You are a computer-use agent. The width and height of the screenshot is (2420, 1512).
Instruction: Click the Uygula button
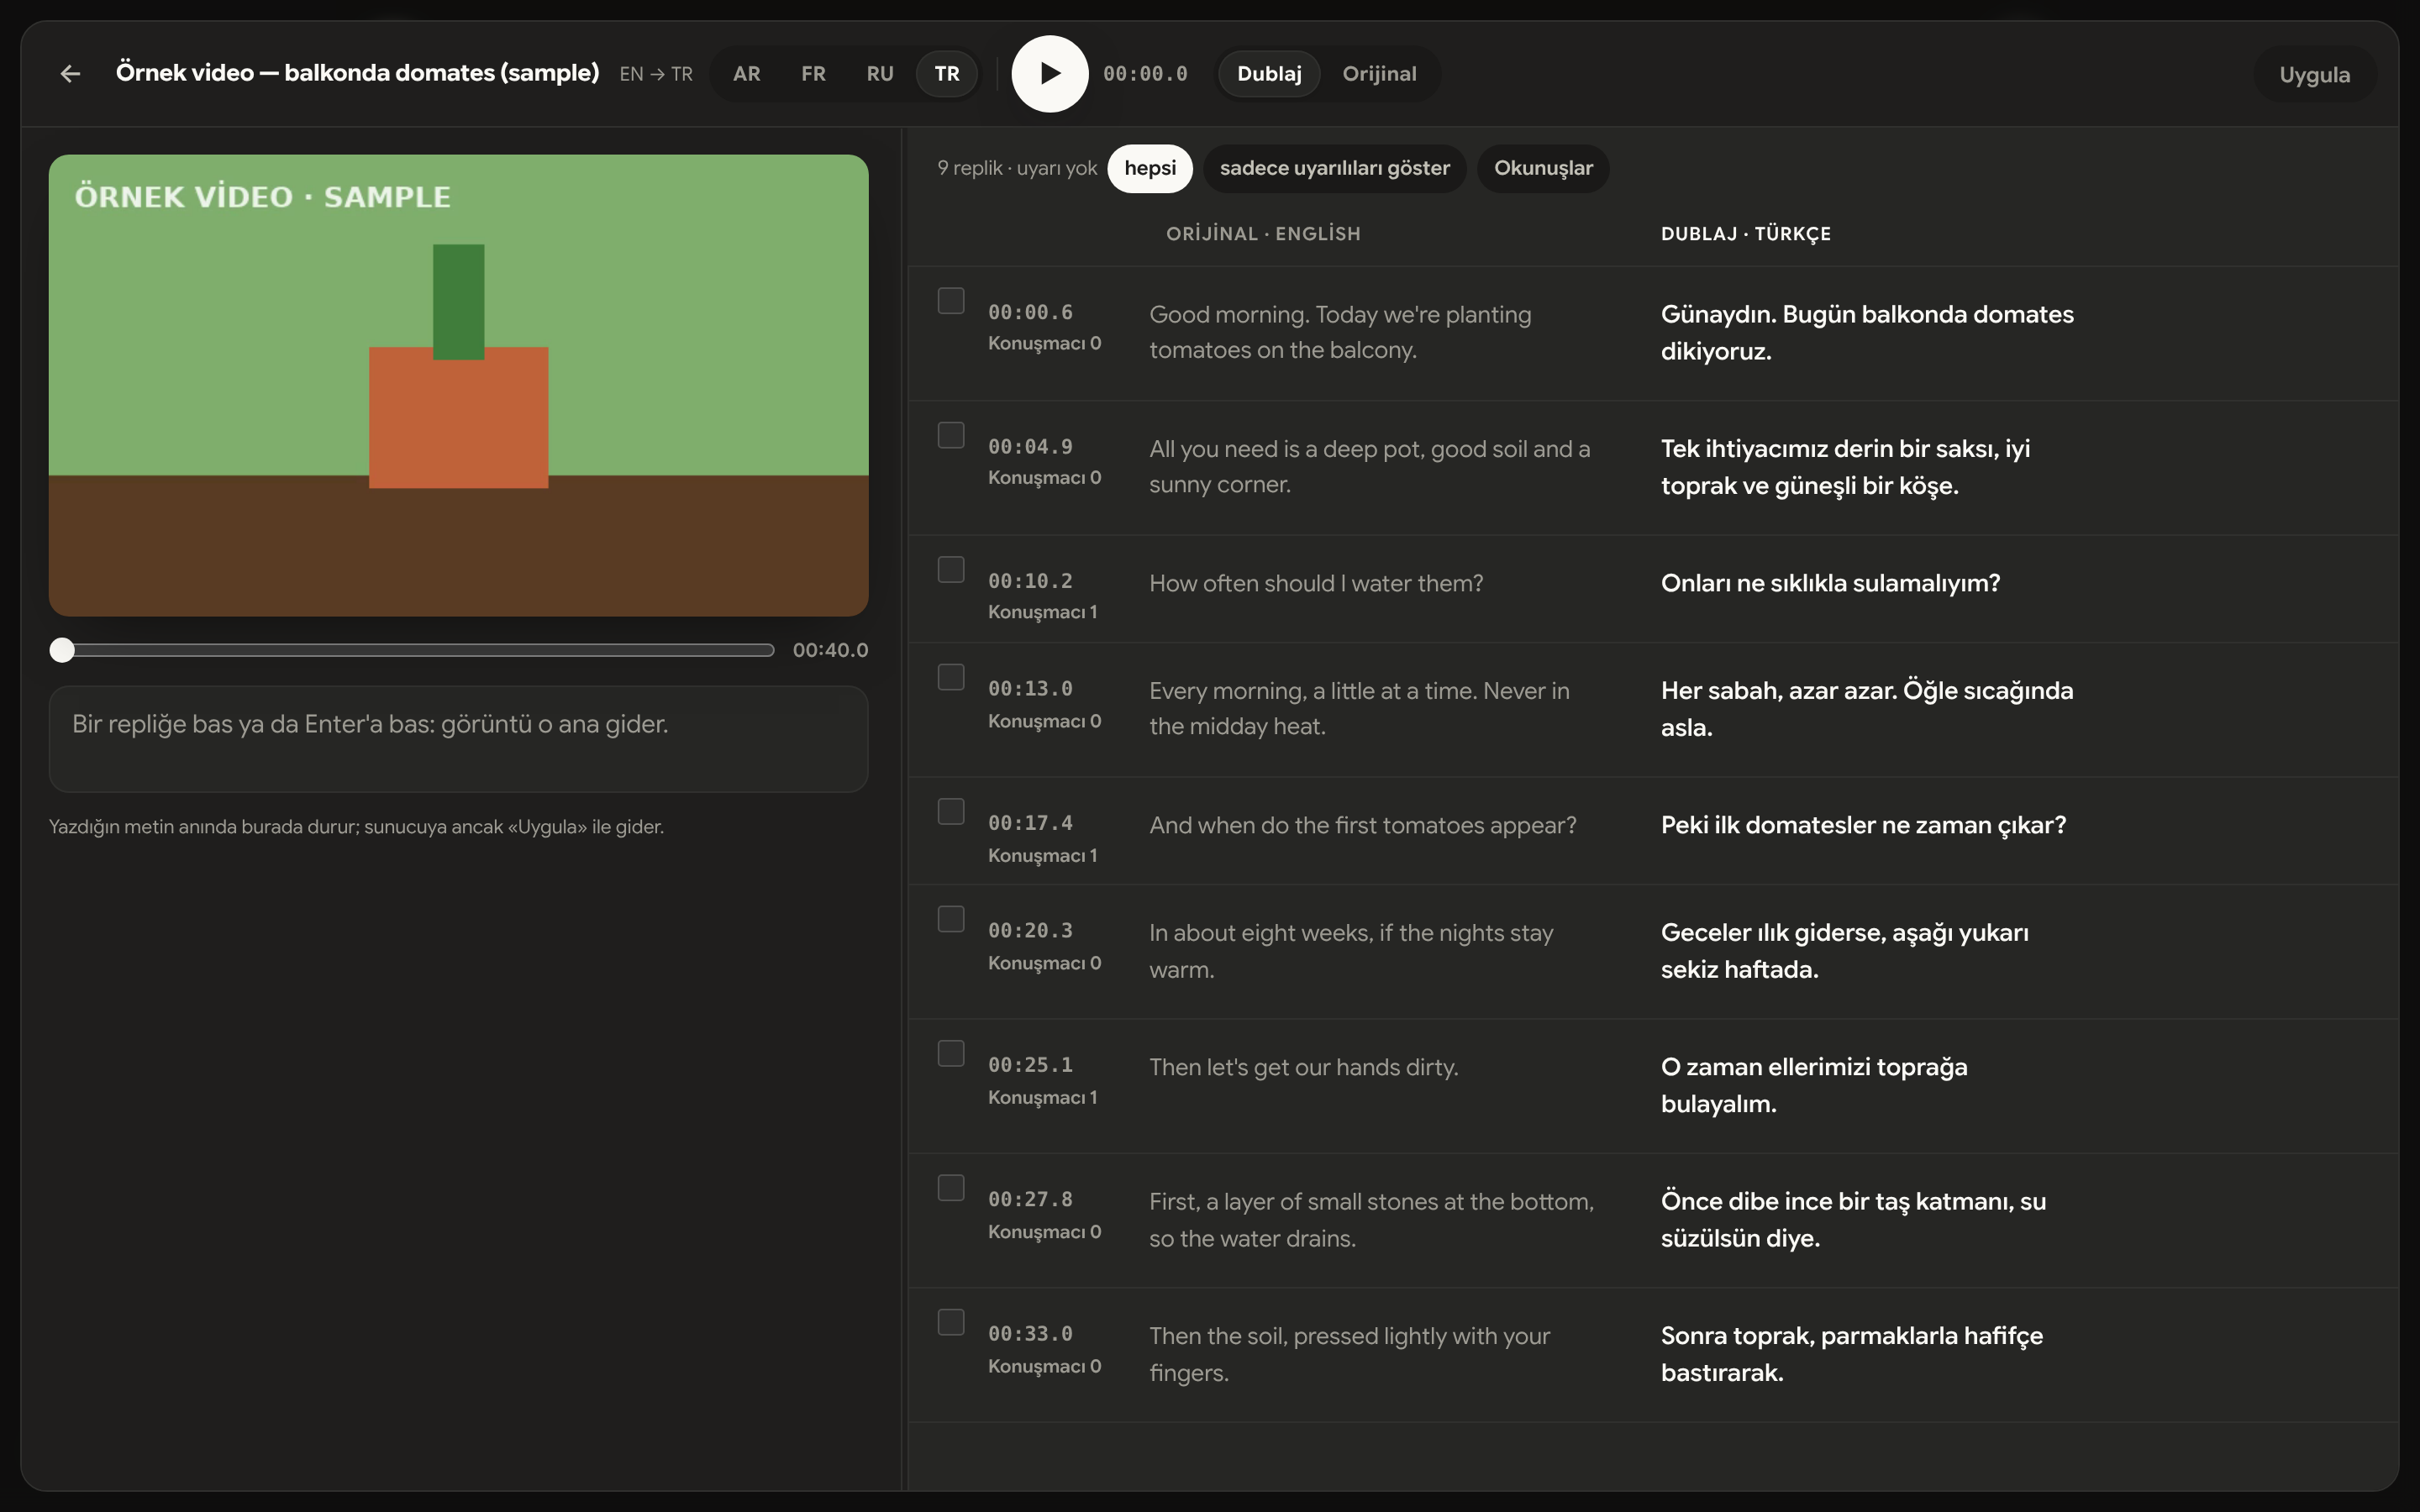tap(2314, 75)
